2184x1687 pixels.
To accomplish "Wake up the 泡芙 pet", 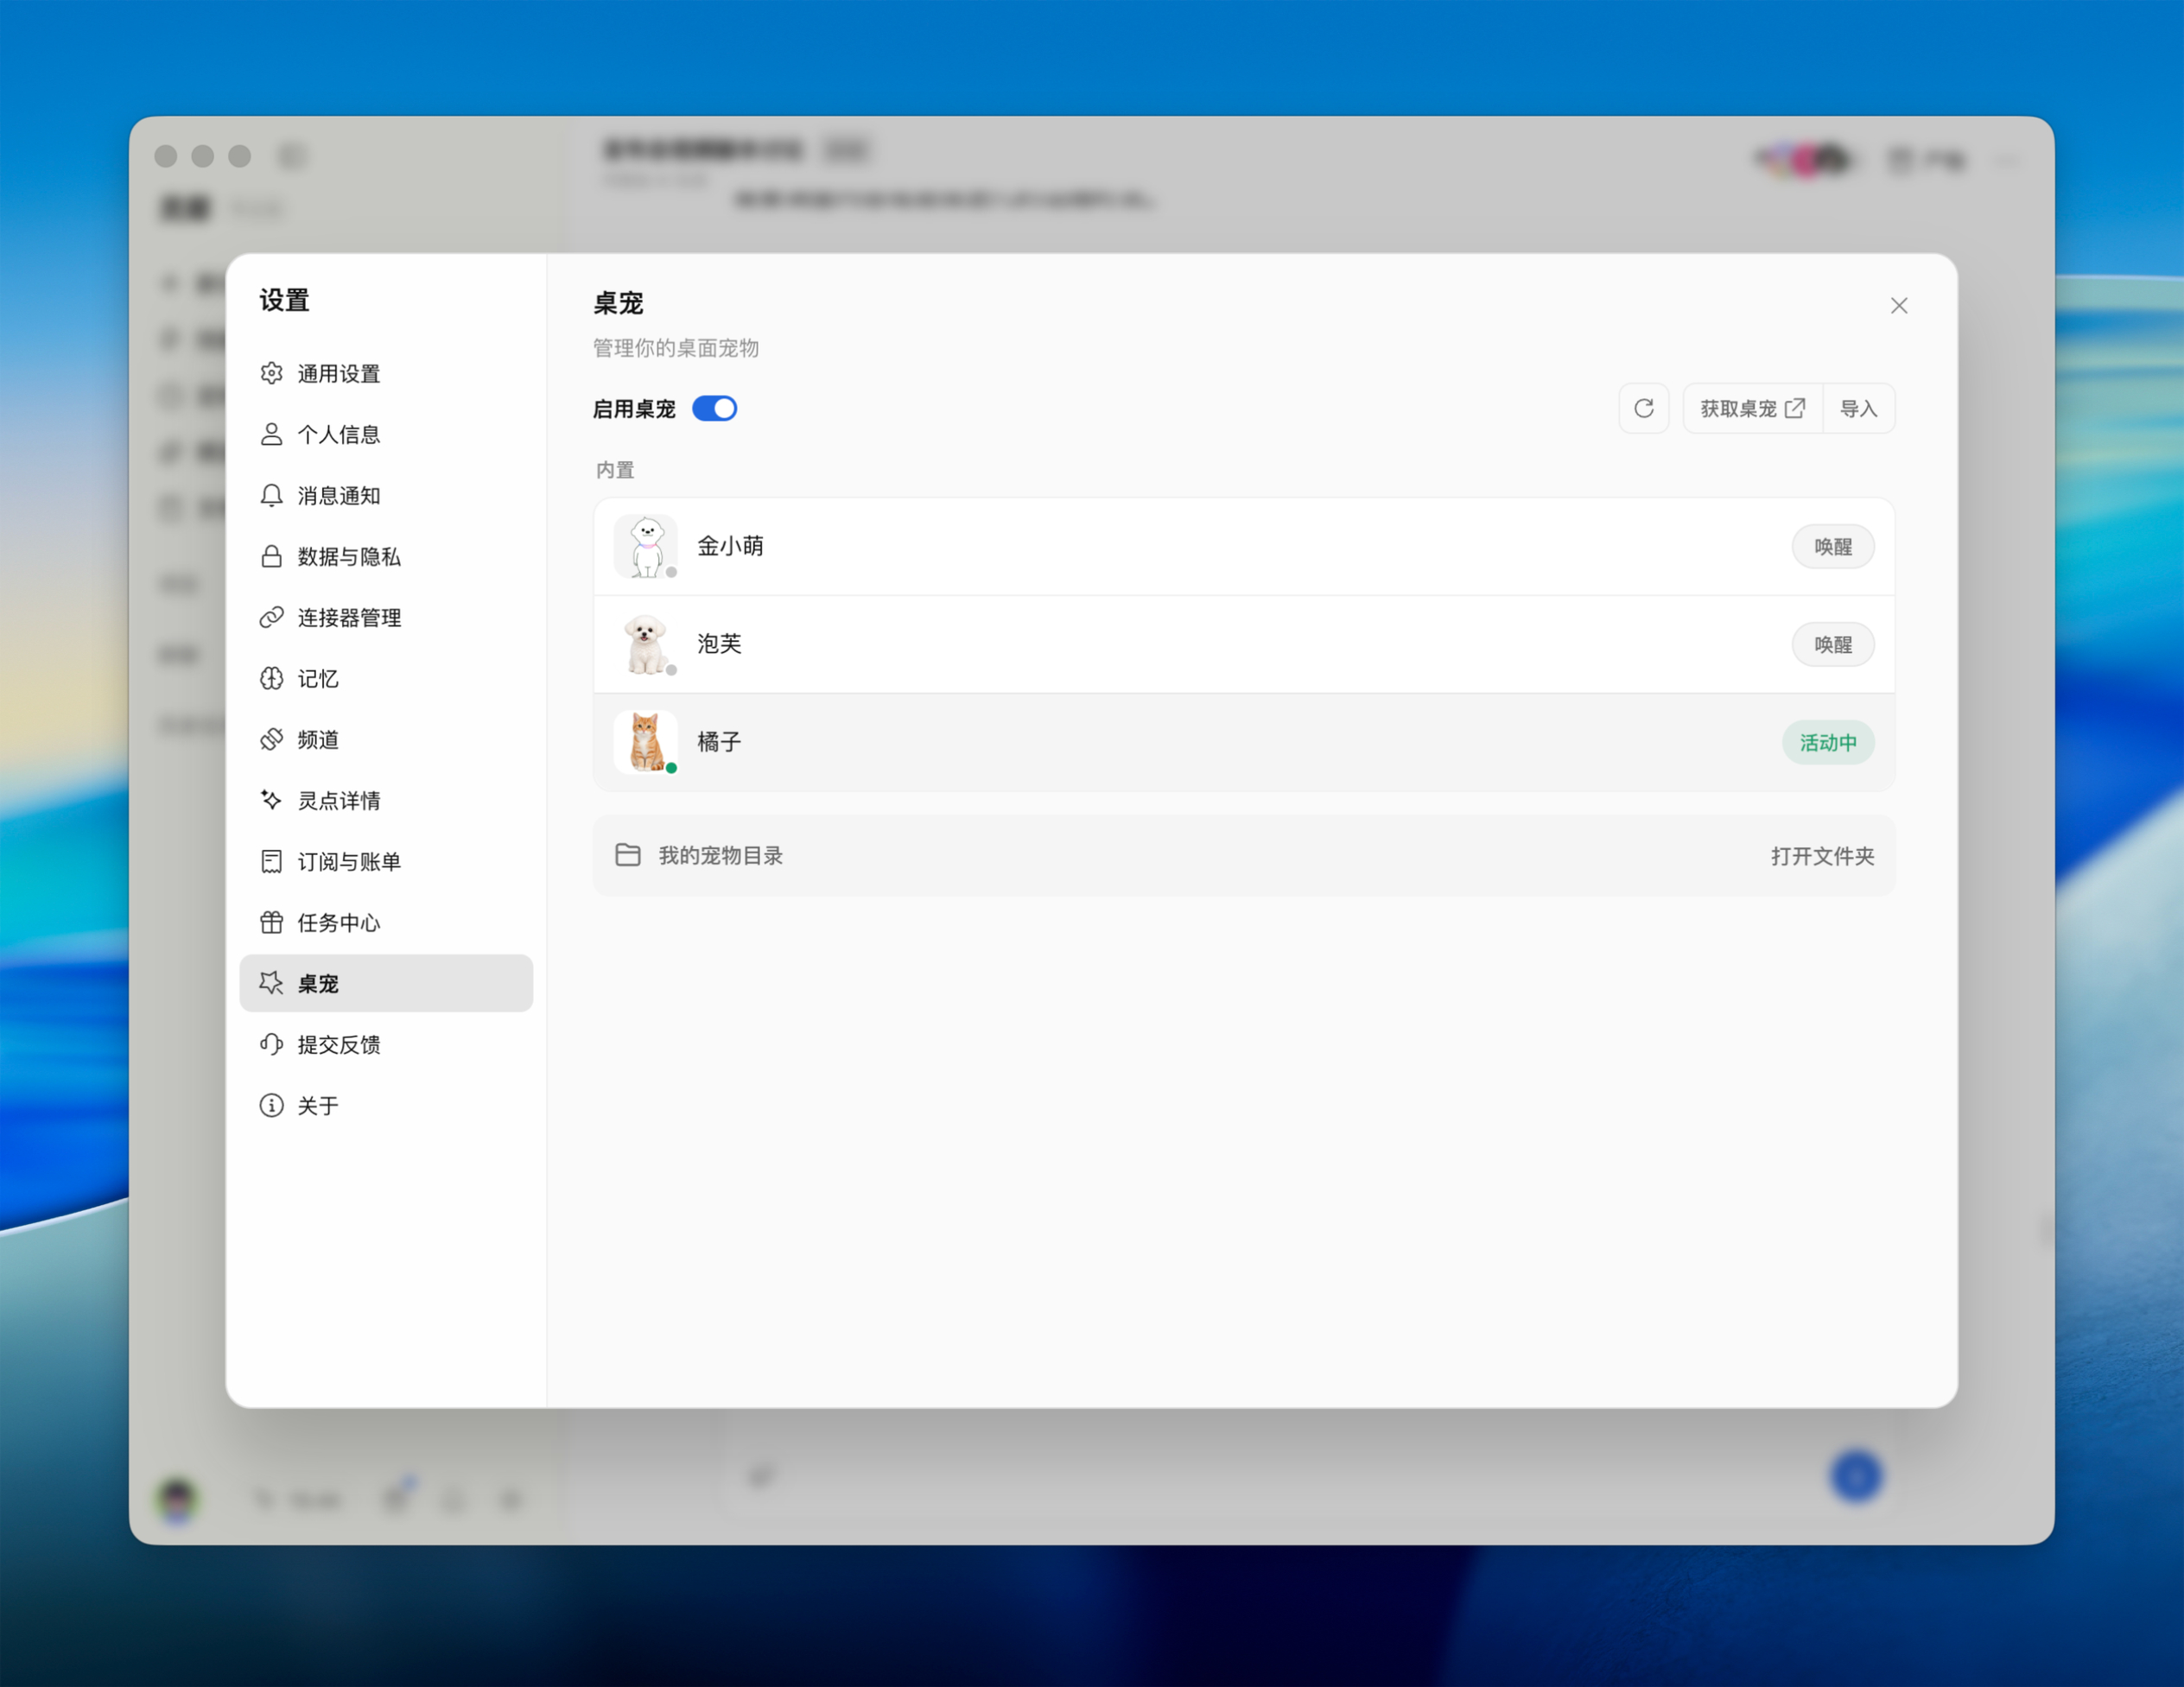I will click(1832, 644).
